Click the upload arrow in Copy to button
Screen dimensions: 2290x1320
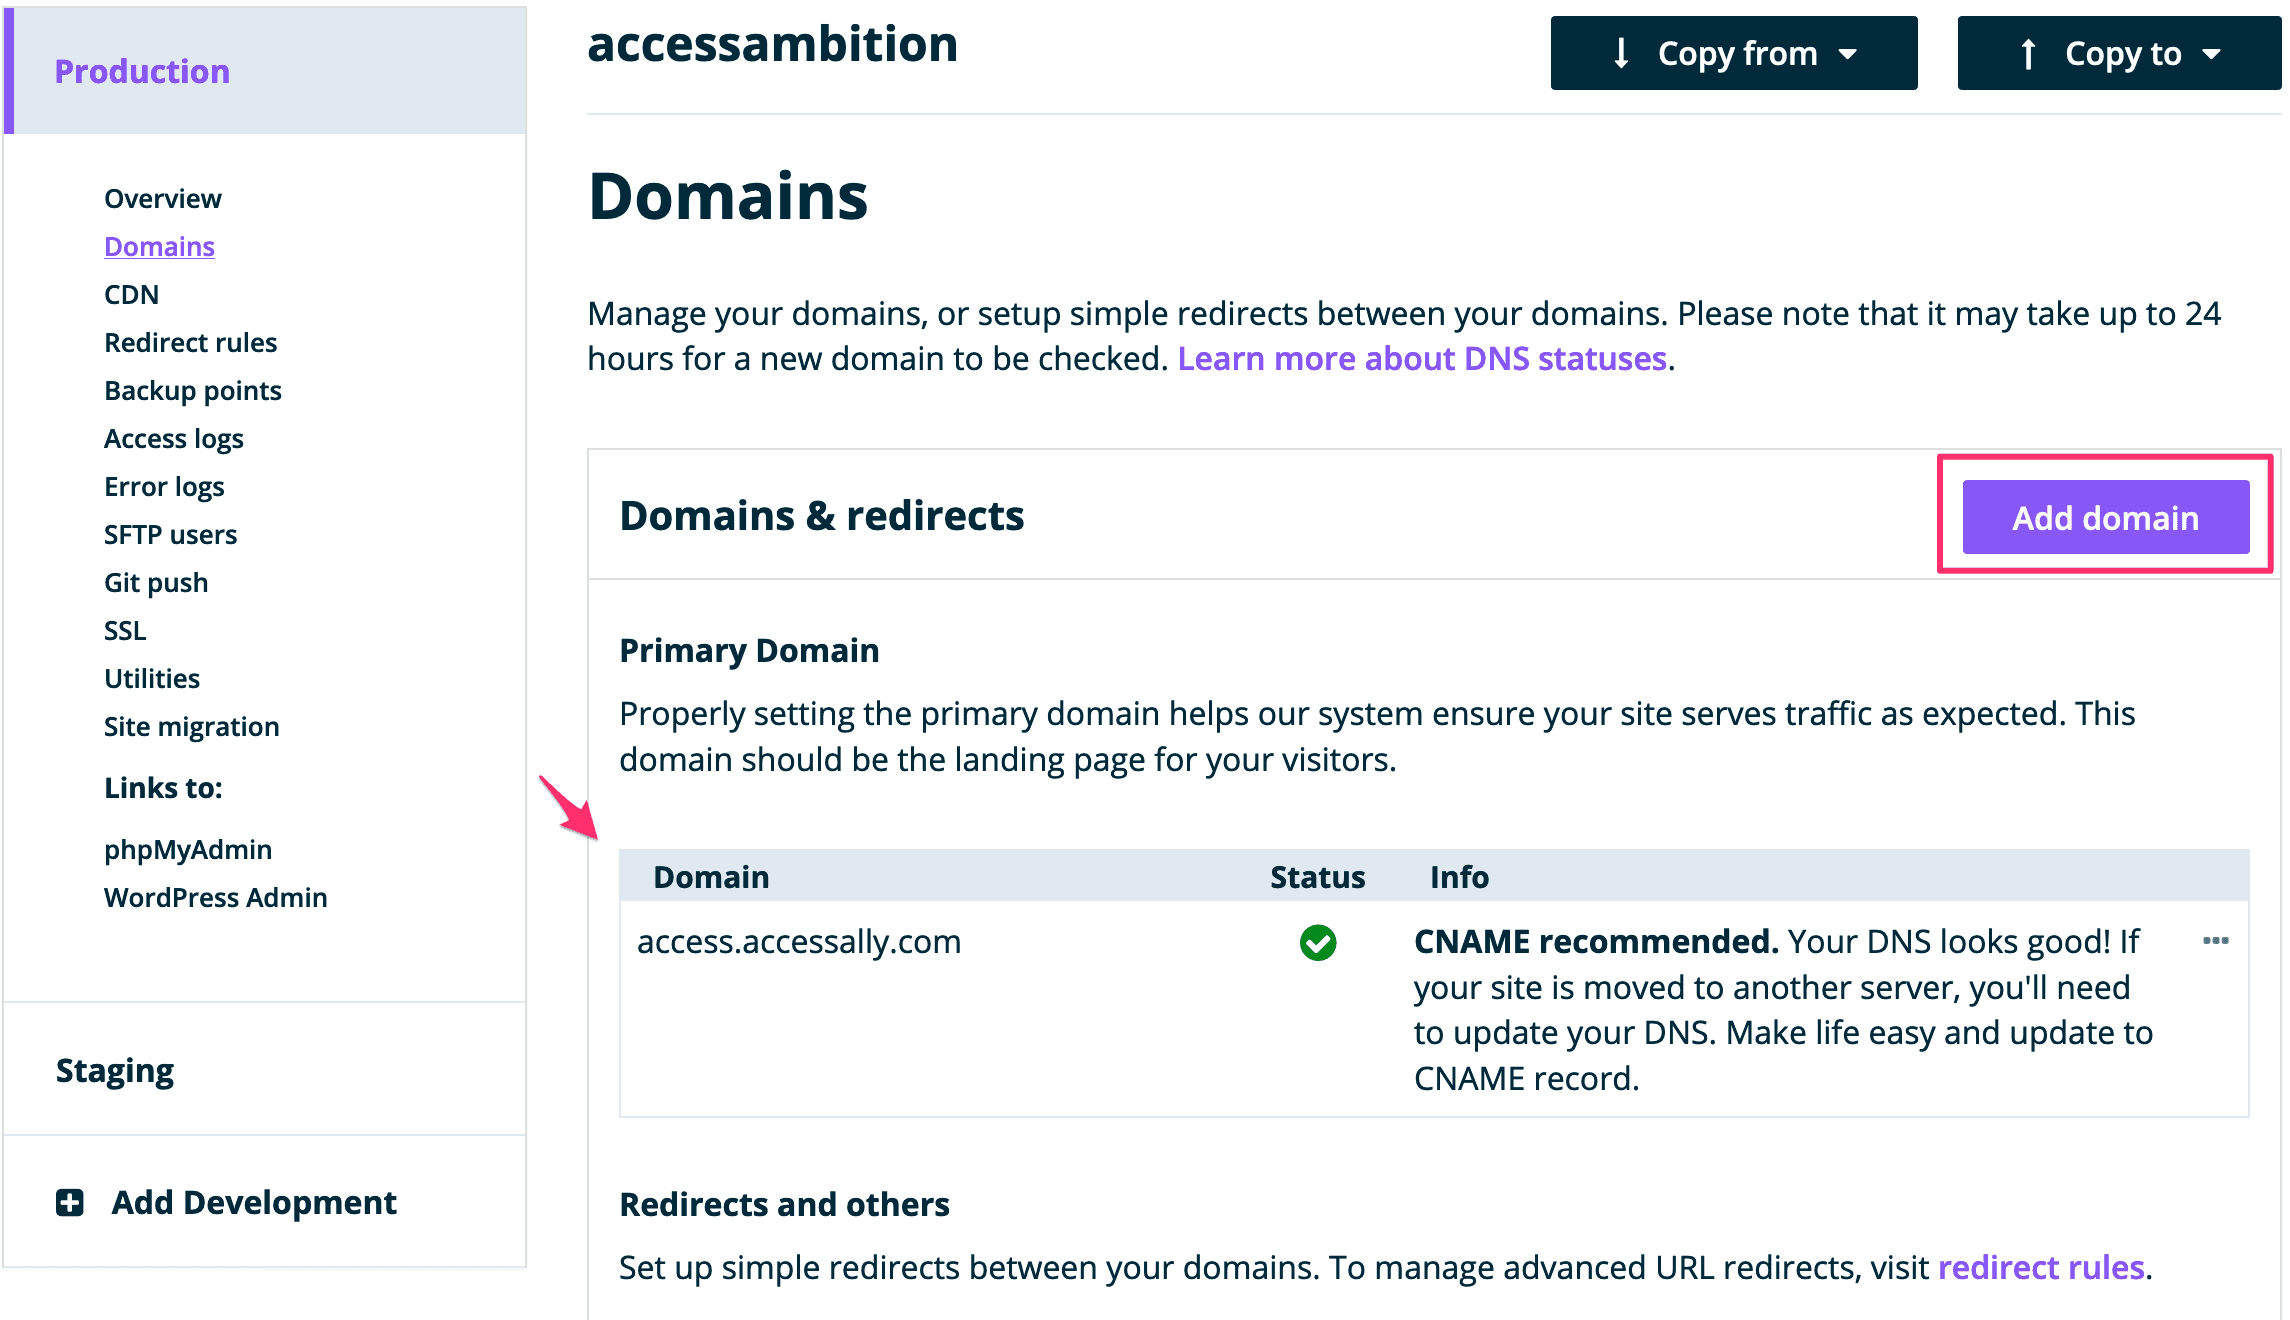pos(2028,53)
